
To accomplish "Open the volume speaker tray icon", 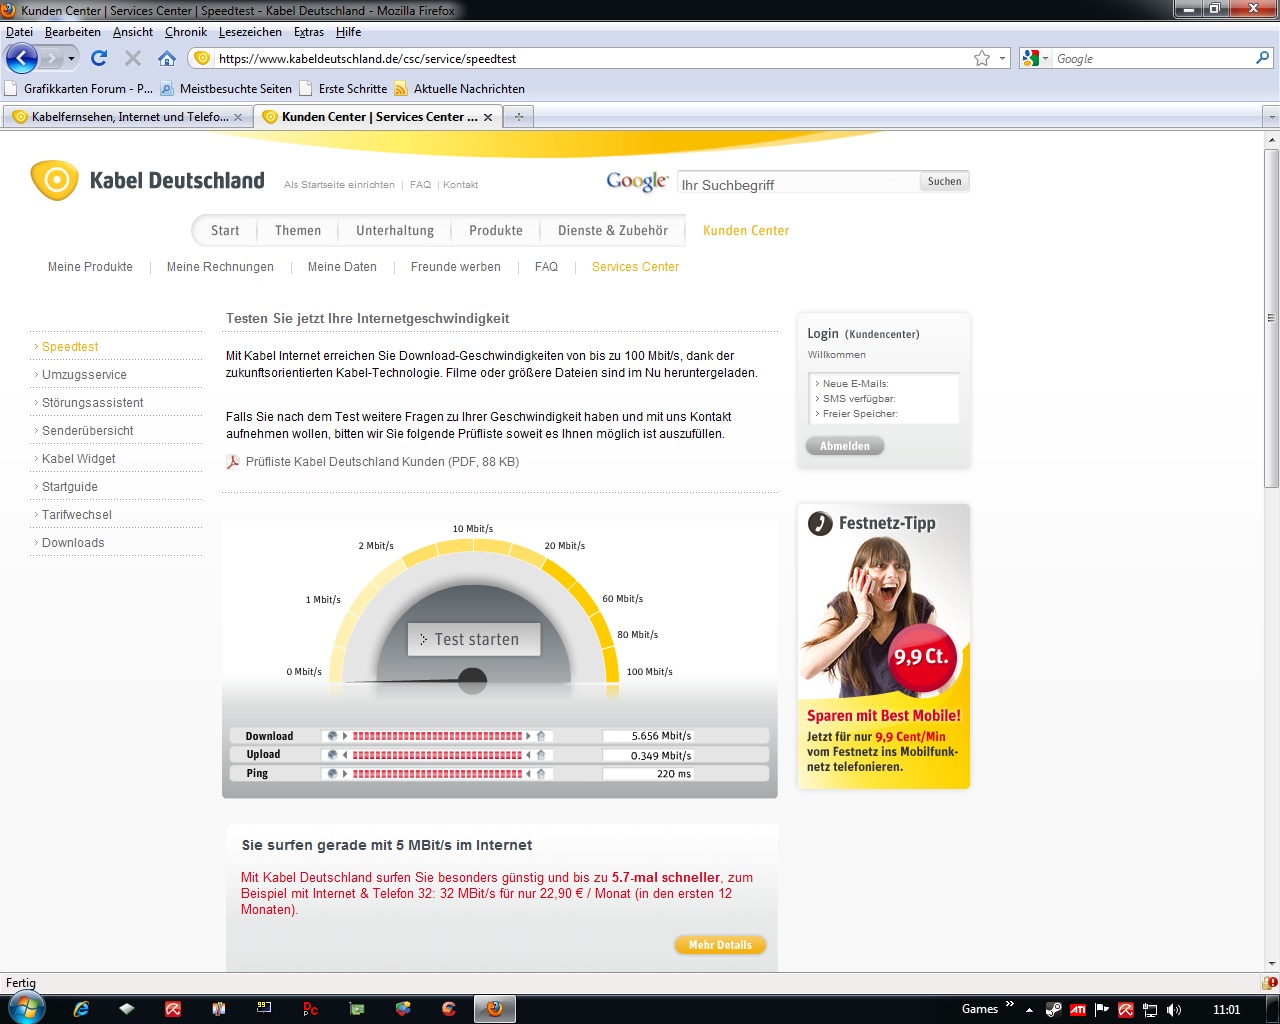I will (1174, 1010).
